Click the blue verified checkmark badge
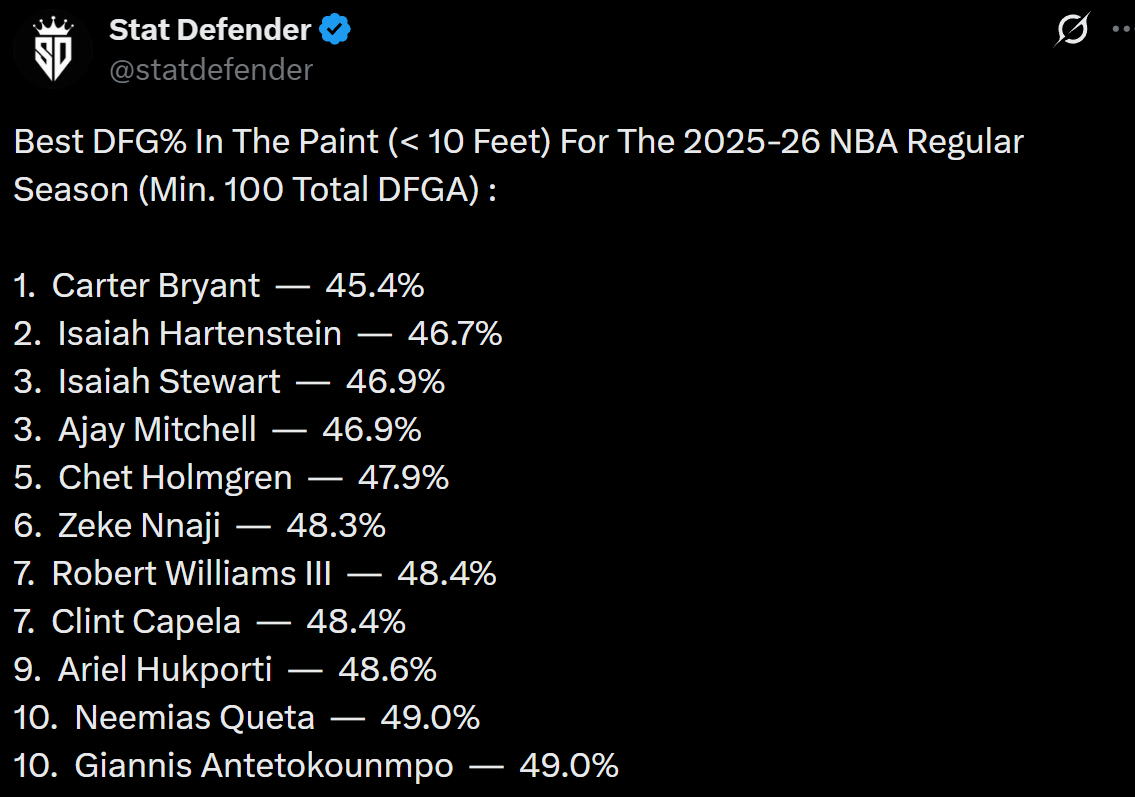 tap(335, 30)
